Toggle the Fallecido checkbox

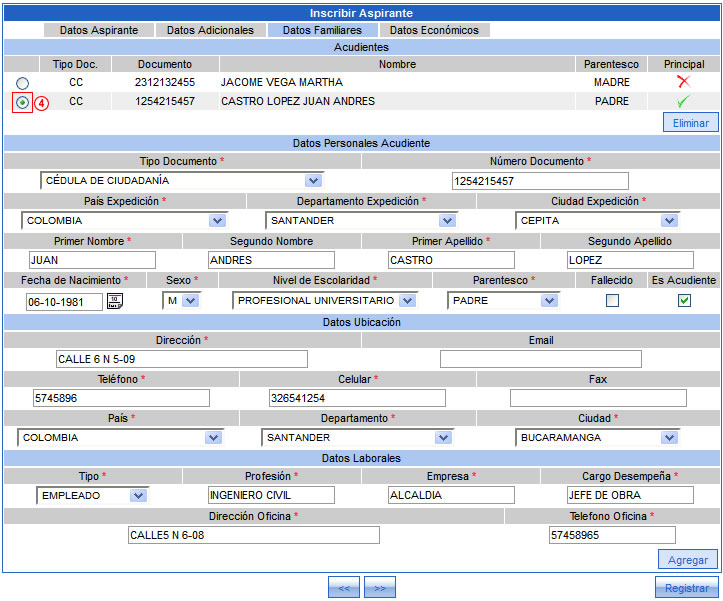coord(612,301)
